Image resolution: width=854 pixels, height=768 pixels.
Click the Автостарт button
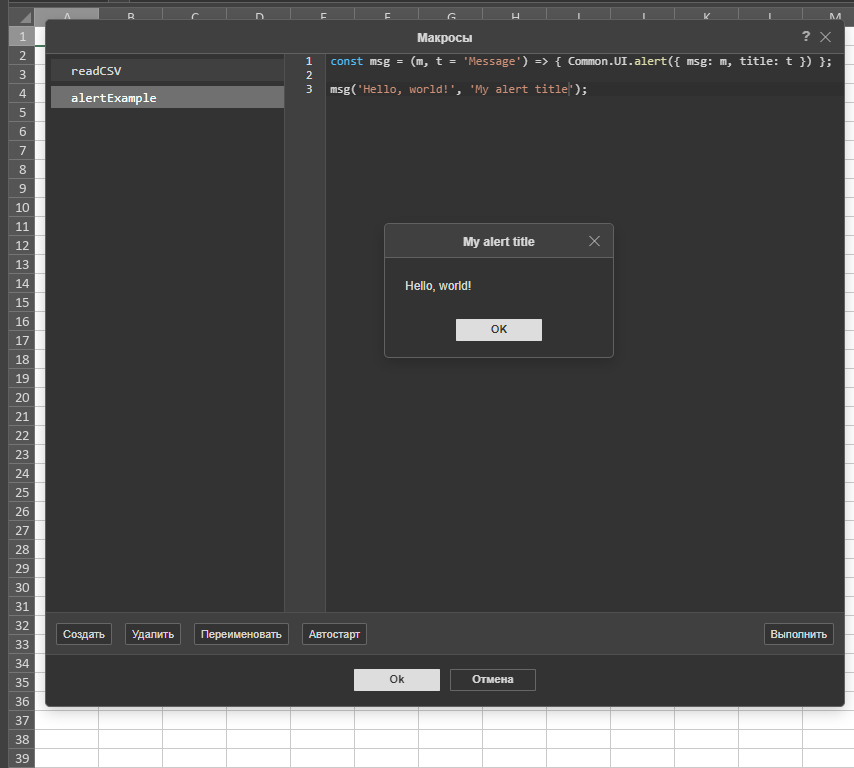click(x=334, y=634)
